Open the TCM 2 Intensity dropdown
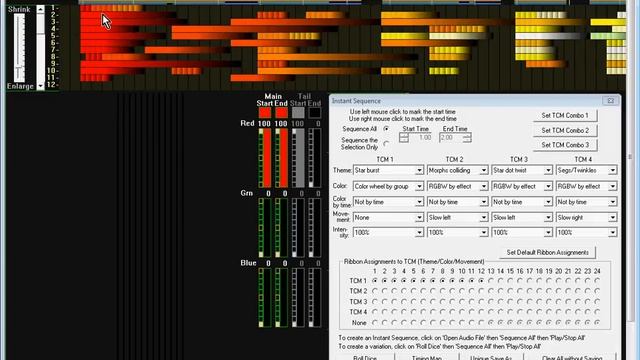Viewport: 640px width, 360px height. click(x=457, y=233)
